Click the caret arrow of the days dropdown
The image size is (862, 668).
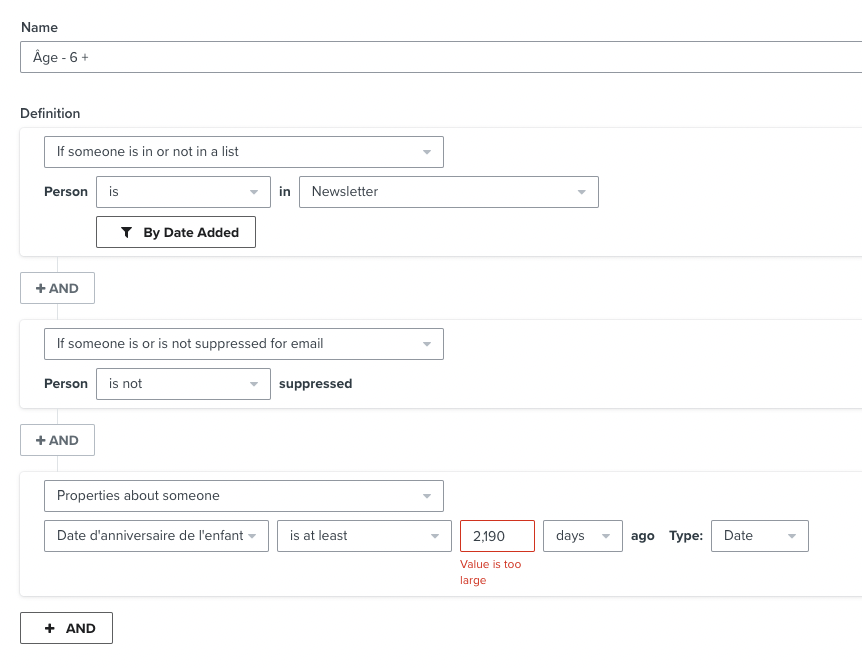[x=606, y=536]
